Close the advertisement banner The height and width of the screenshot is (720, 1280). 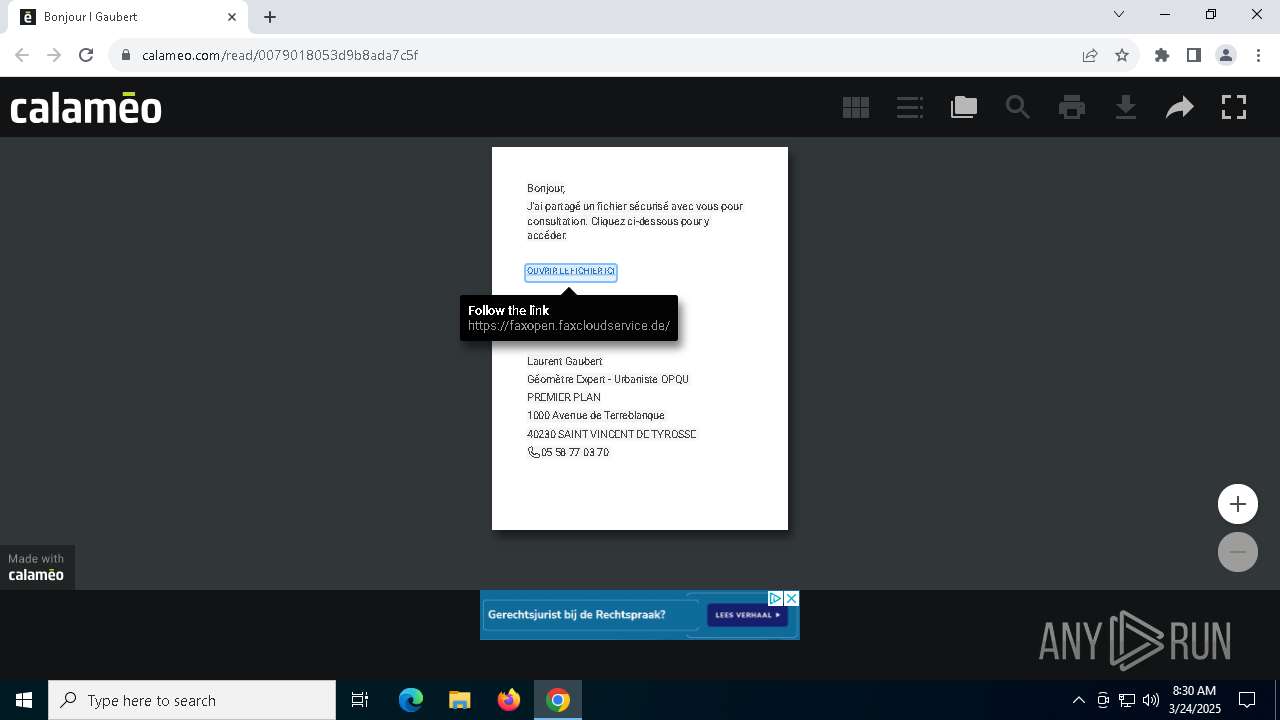(x=791, y=598)
